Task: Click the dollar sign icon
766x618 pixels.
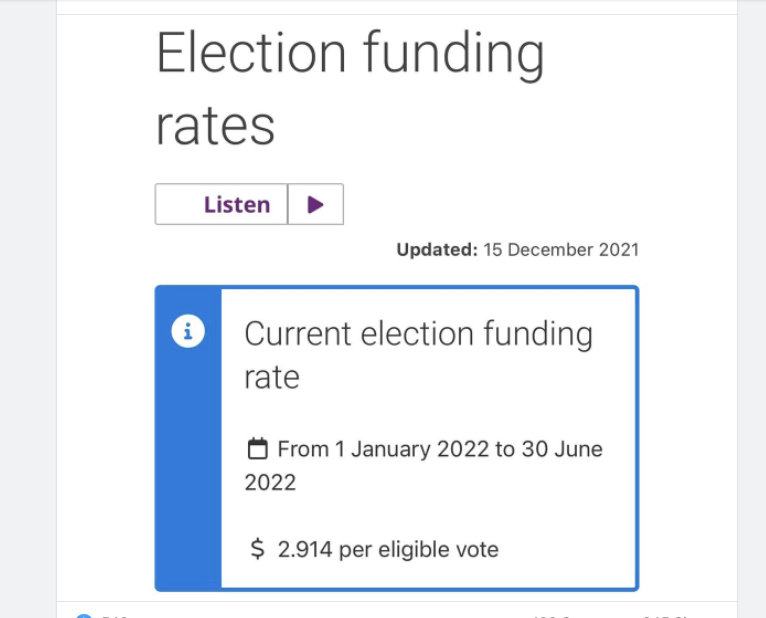Action: (257, 549)
